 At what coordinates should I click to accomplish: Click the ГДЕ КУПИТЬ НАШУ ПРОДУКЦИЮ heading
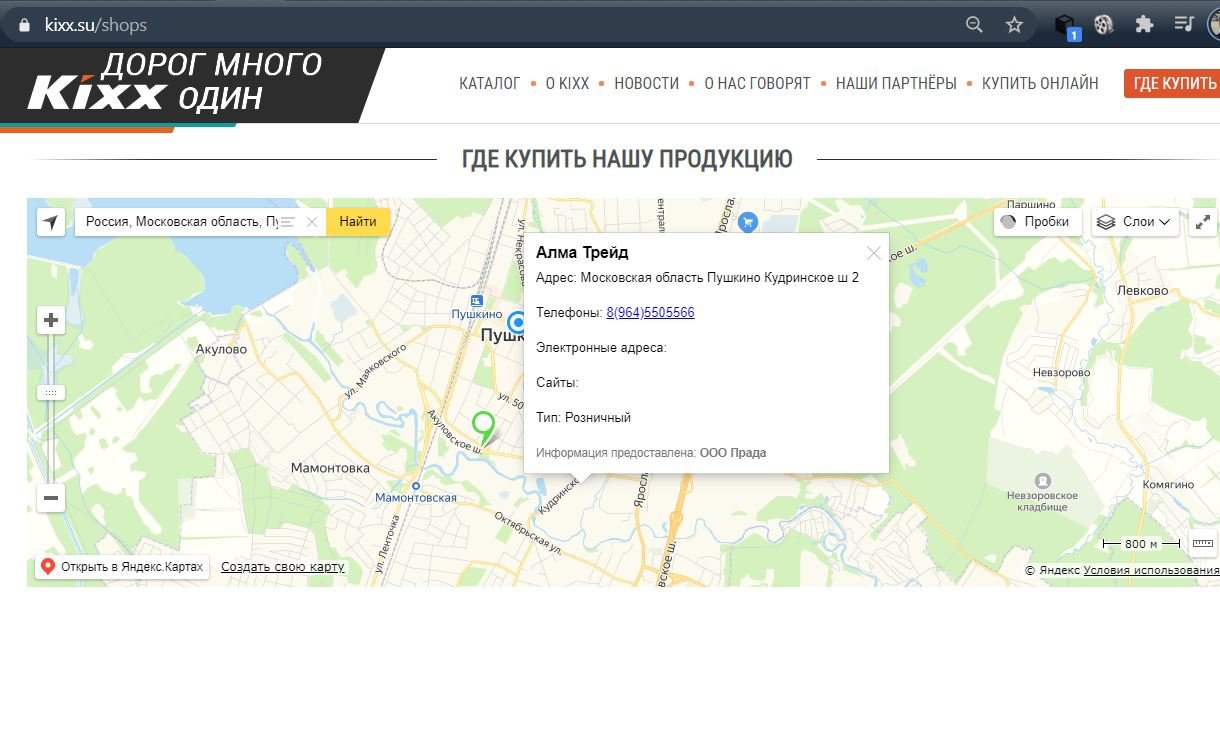tap(627, 159)
